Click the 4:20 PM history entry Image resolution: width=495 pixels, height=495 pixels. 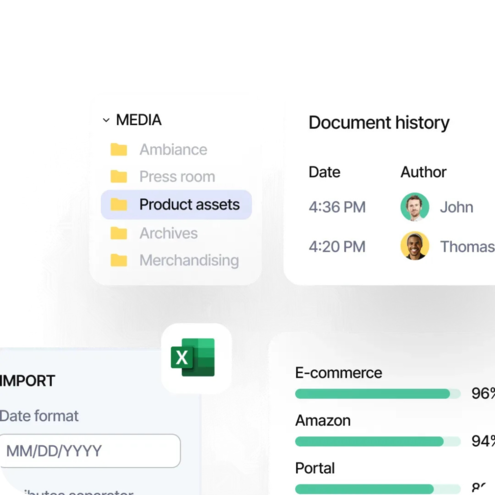[337, 247]
